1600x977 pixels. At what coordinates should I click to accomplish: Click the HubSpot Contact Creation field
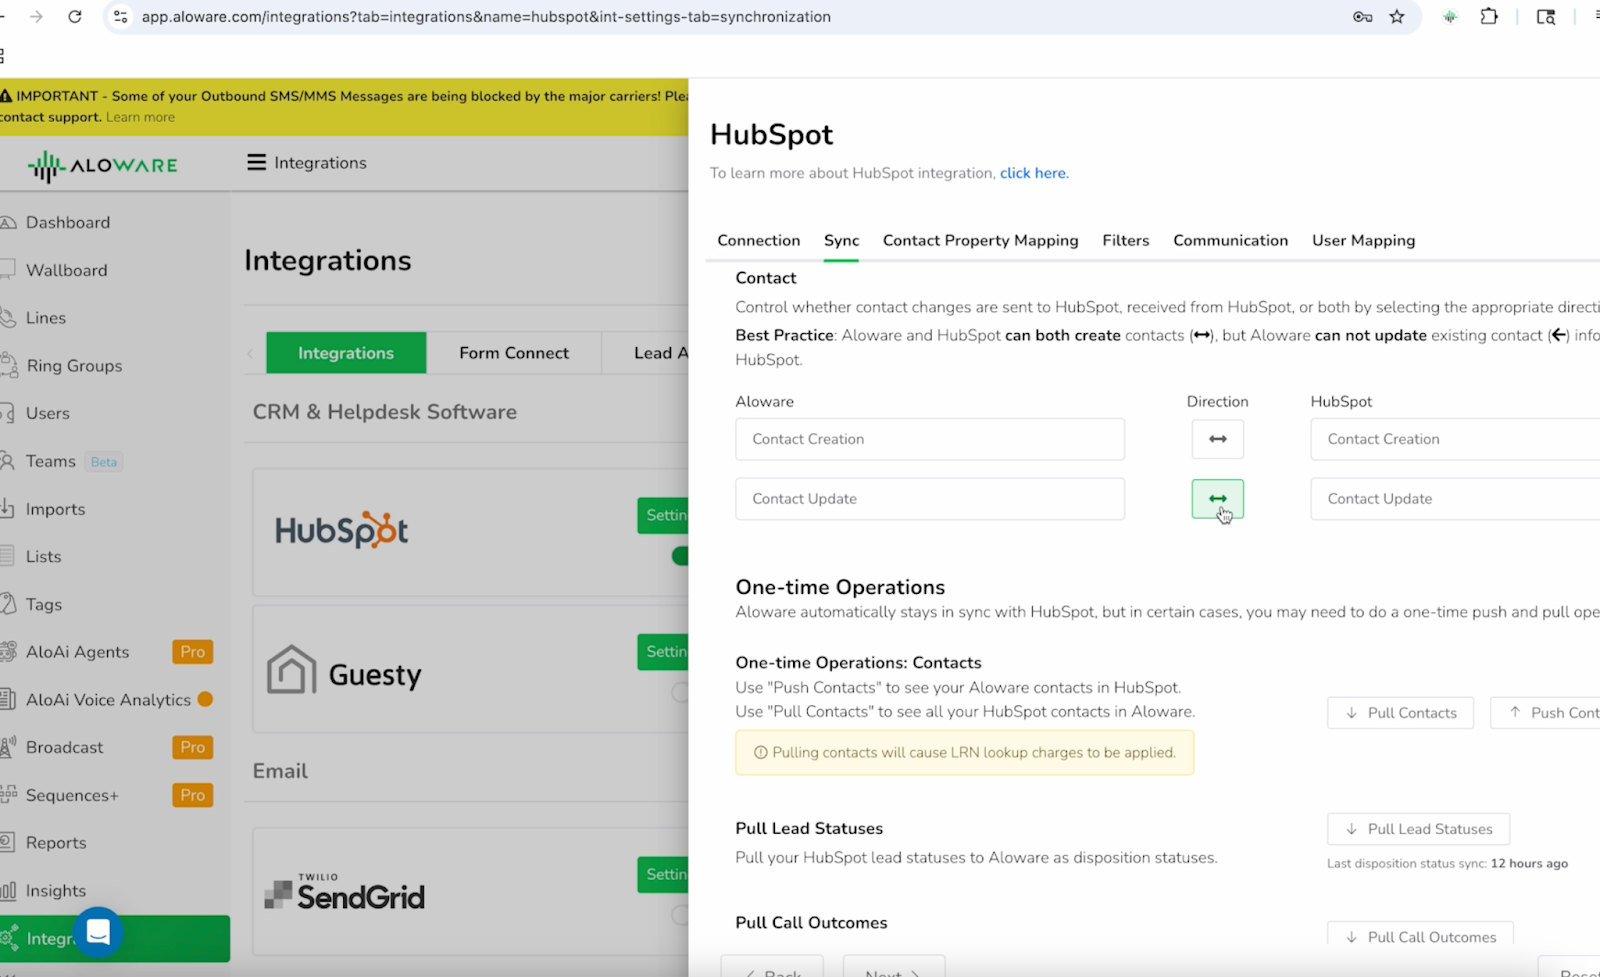point(1455,439)
